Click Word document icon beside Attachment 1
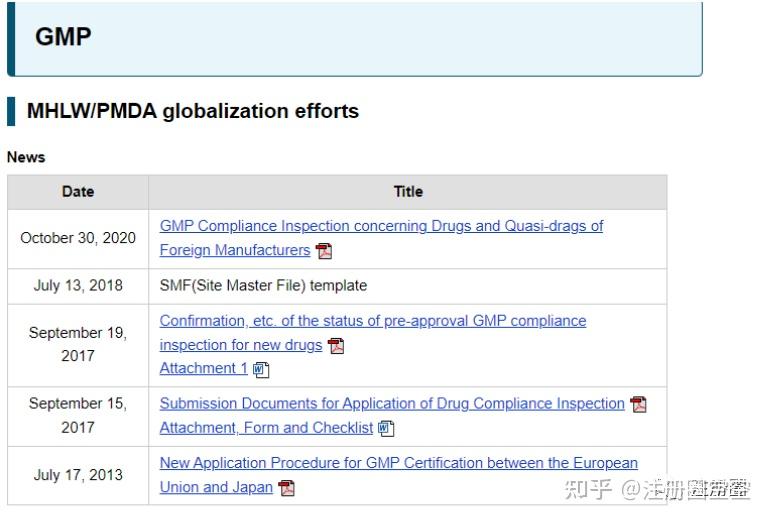 261,369
